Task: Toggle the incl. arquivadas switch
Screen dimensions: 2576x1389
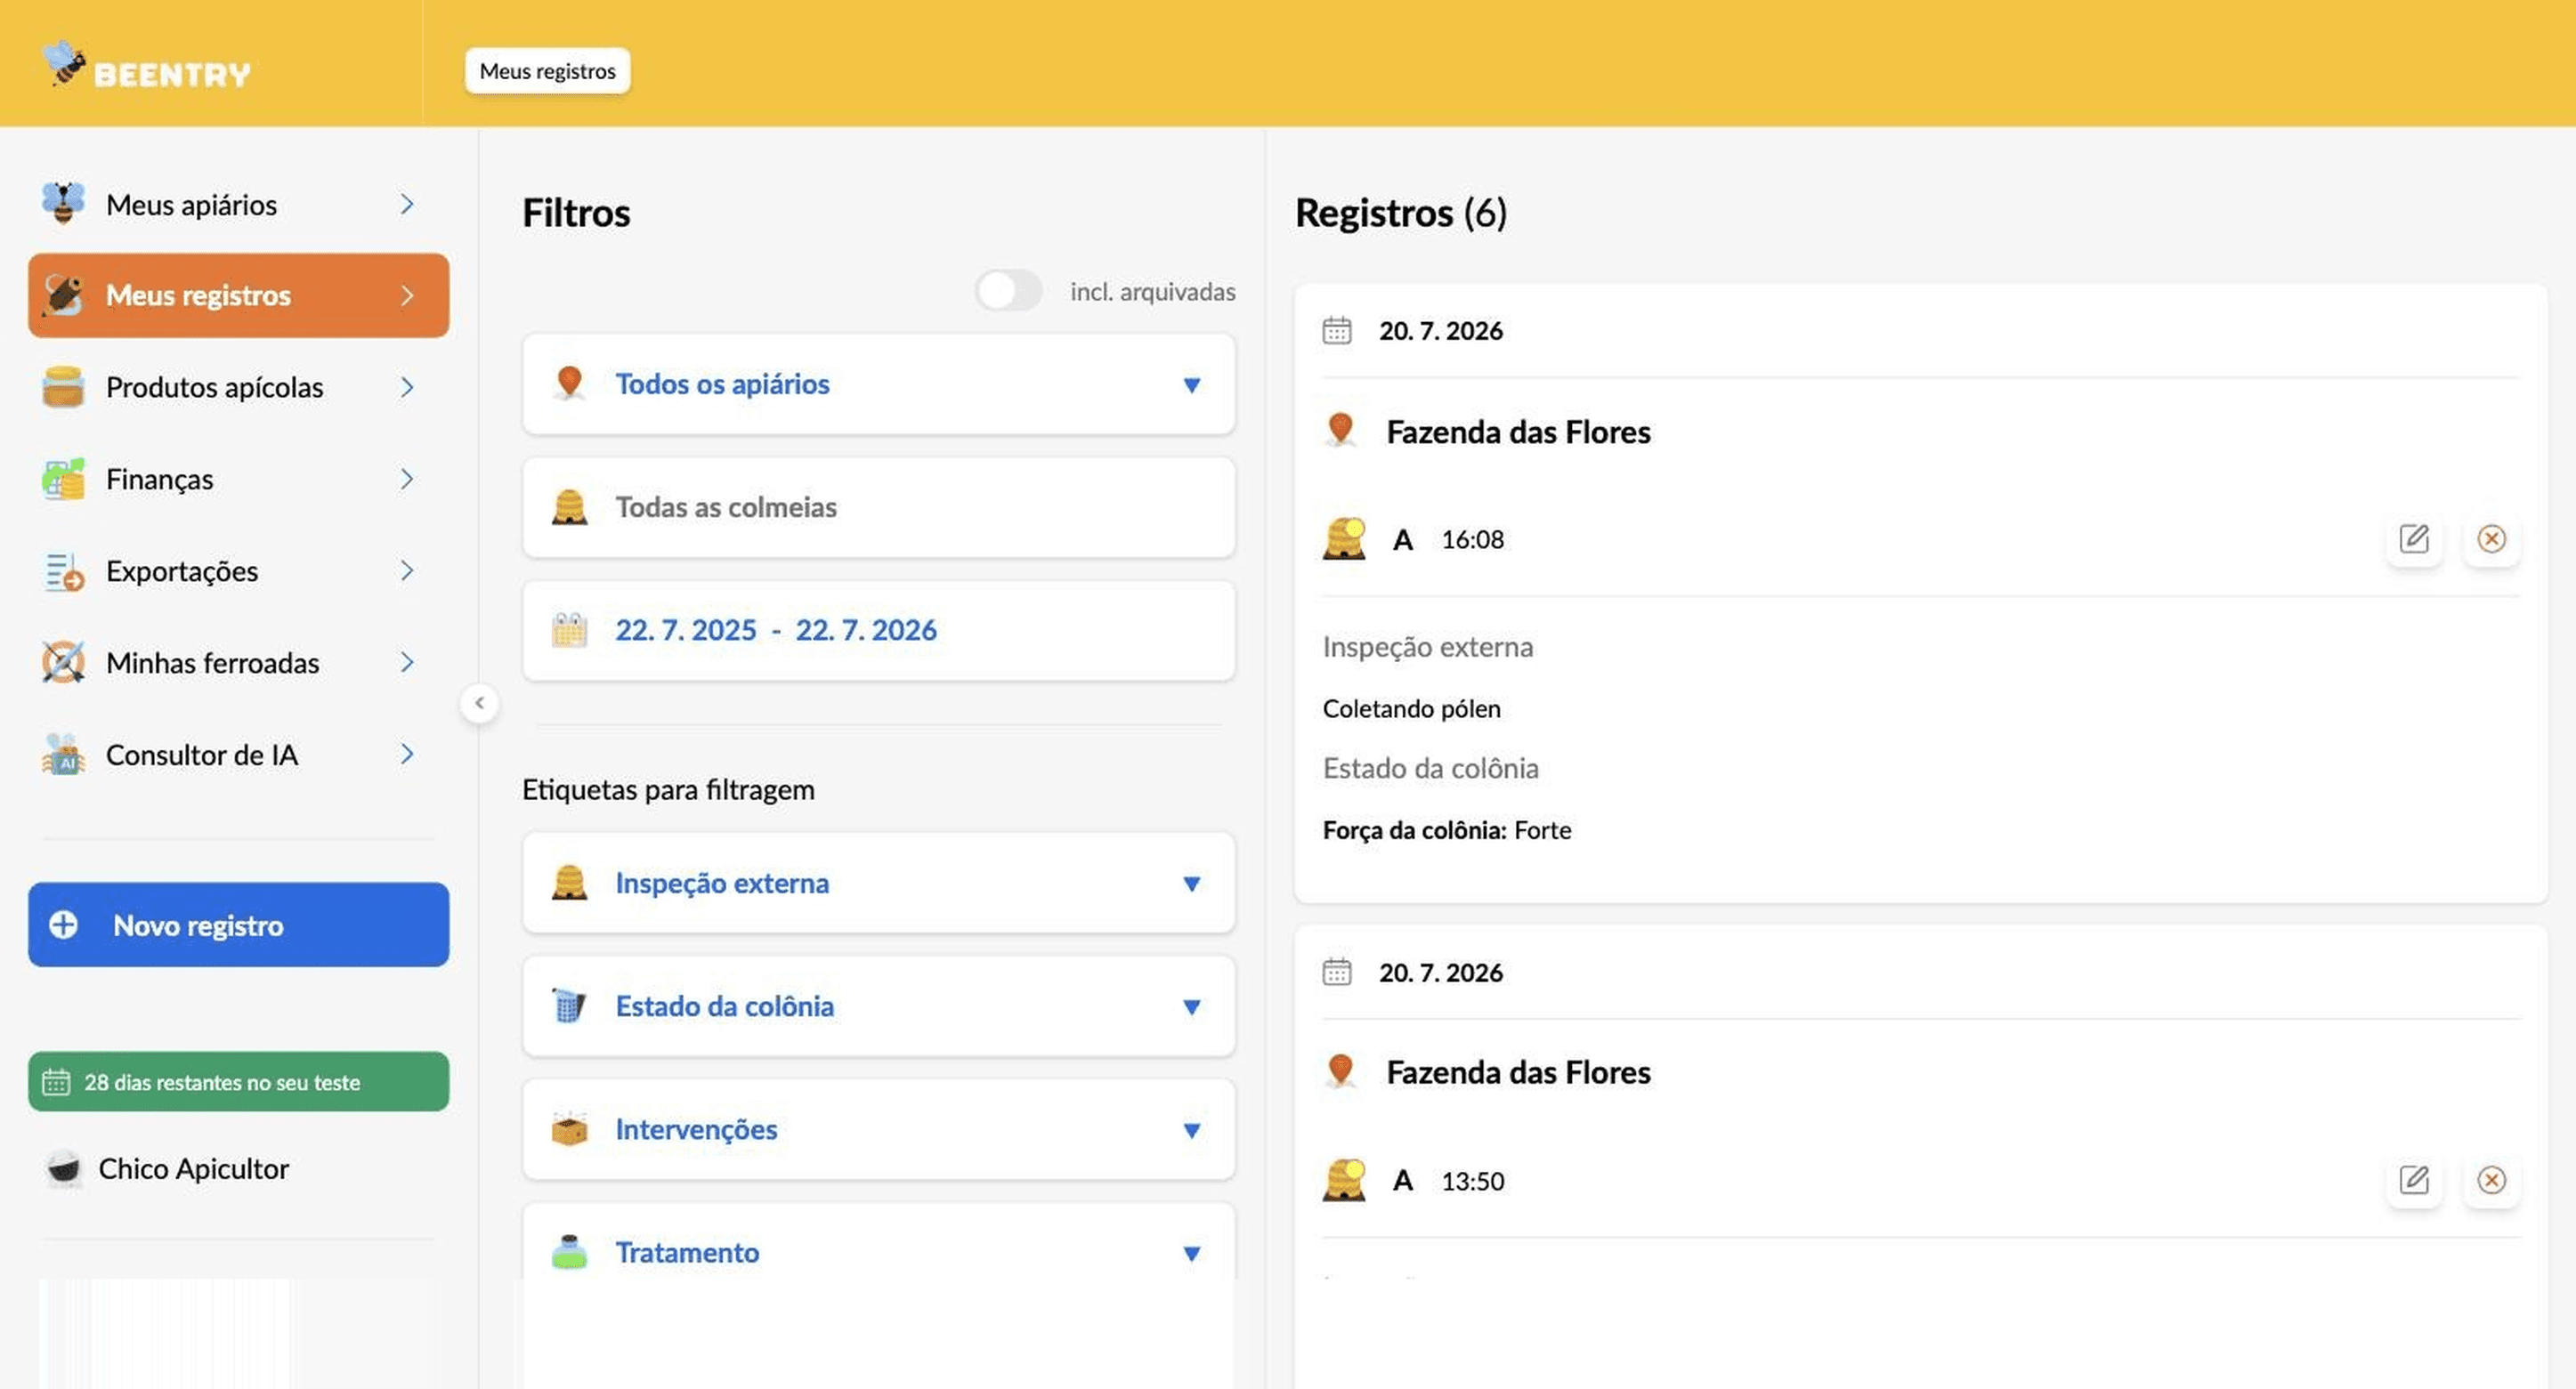Action: [x=1008, y=291]
